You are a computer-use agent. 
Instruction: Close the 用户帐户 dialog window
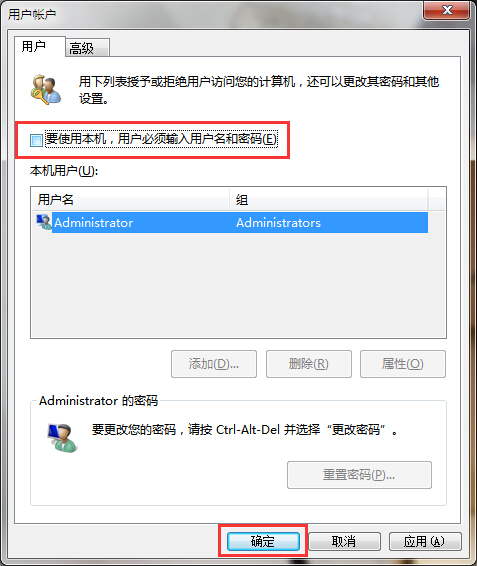tap(447, 10)
